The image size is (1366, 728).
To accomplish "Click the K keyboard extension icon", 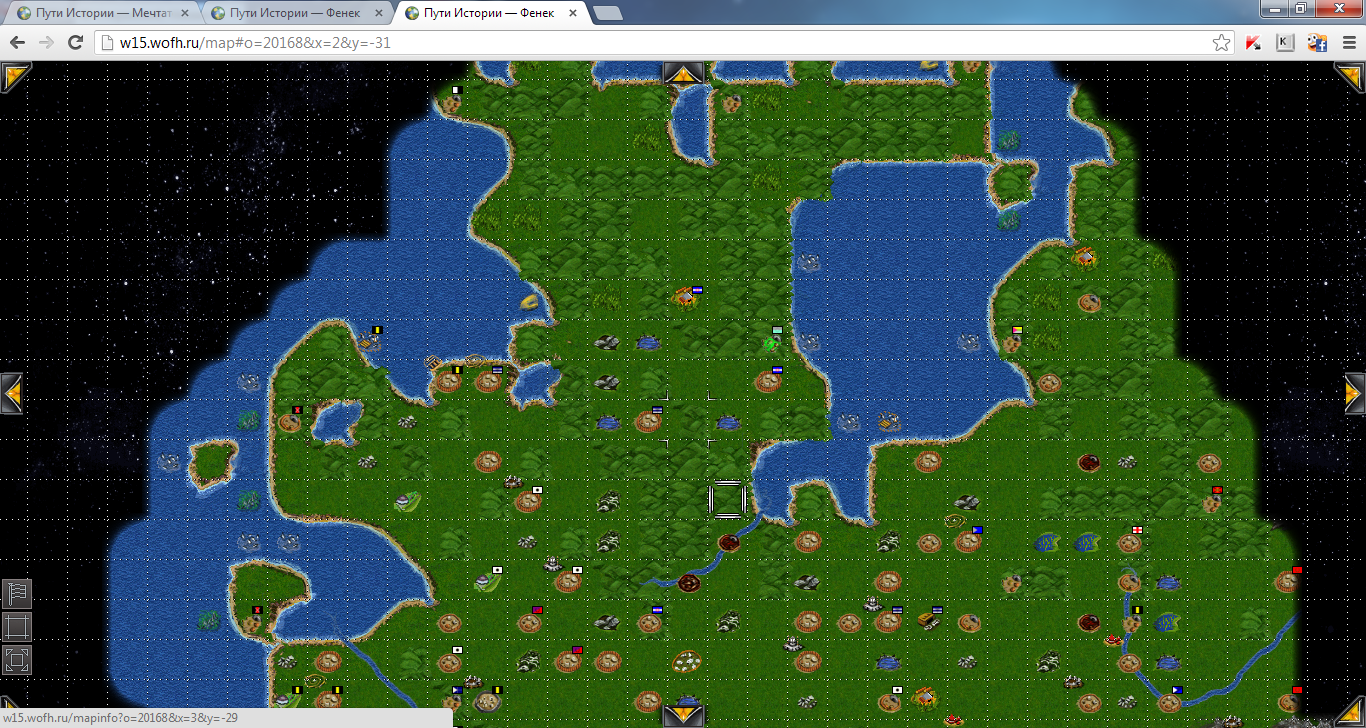I will point(1286,43).
